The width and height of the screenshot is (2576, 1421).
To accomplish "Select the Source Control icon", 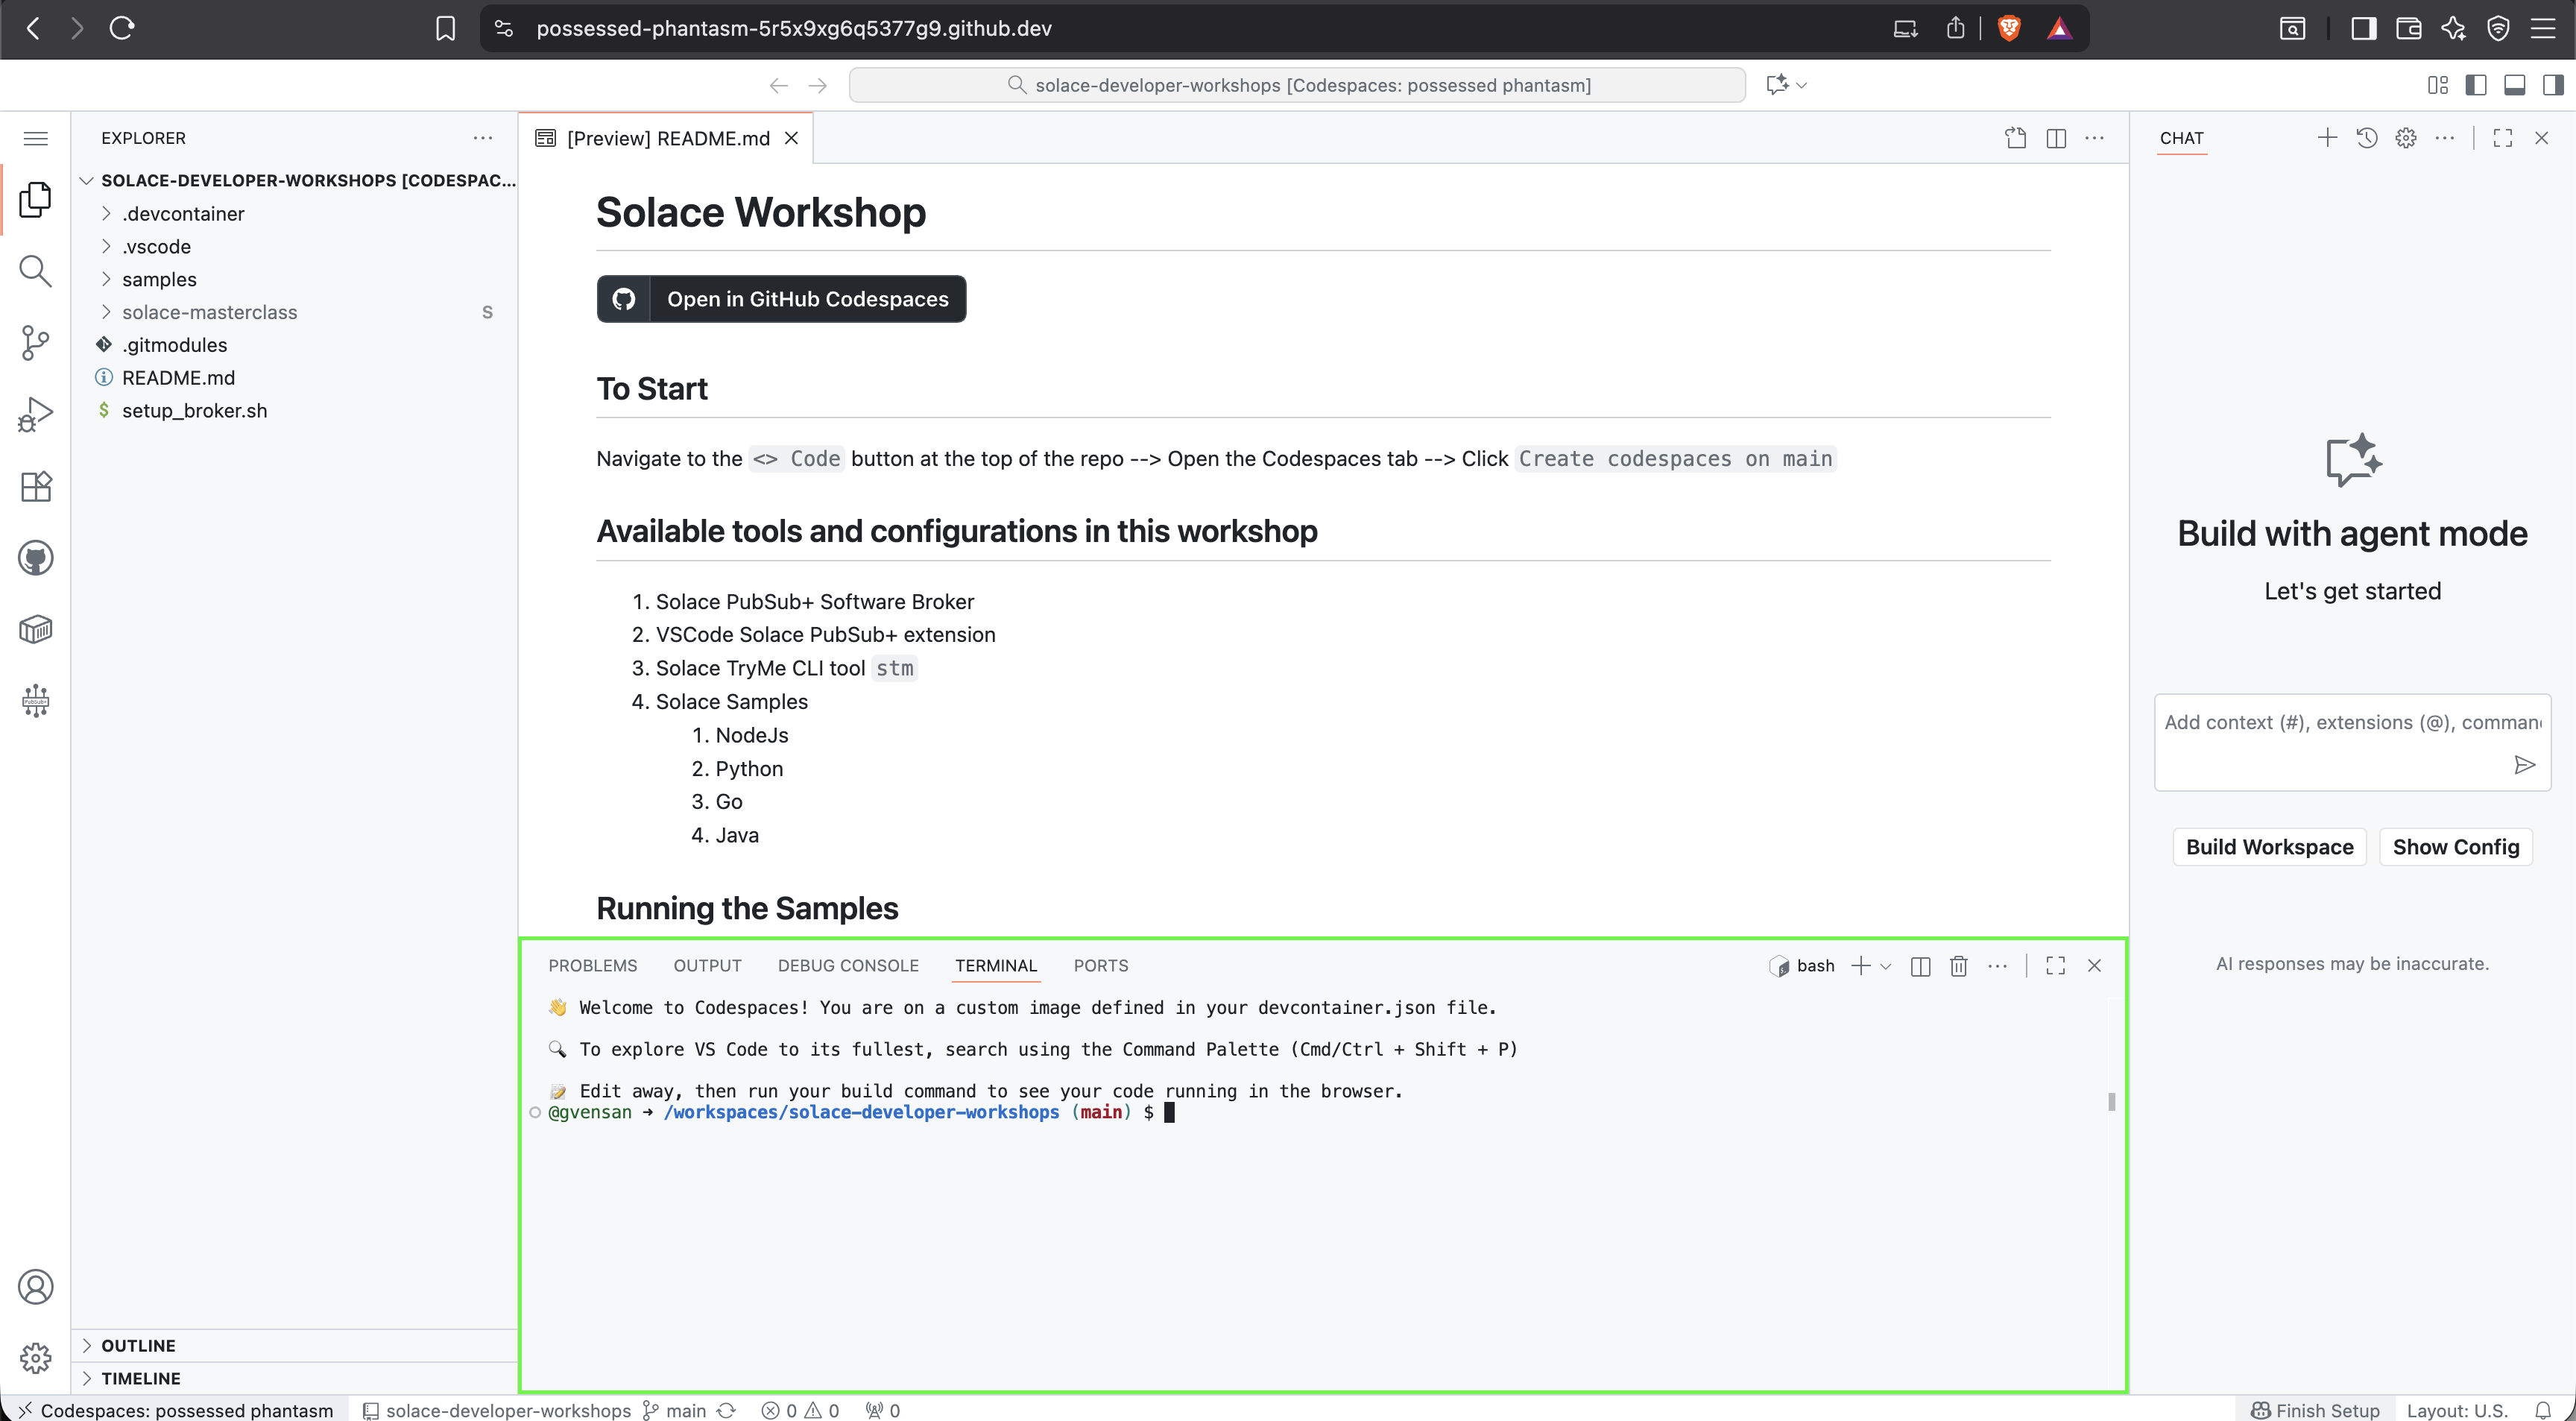I will pos(35,342).
